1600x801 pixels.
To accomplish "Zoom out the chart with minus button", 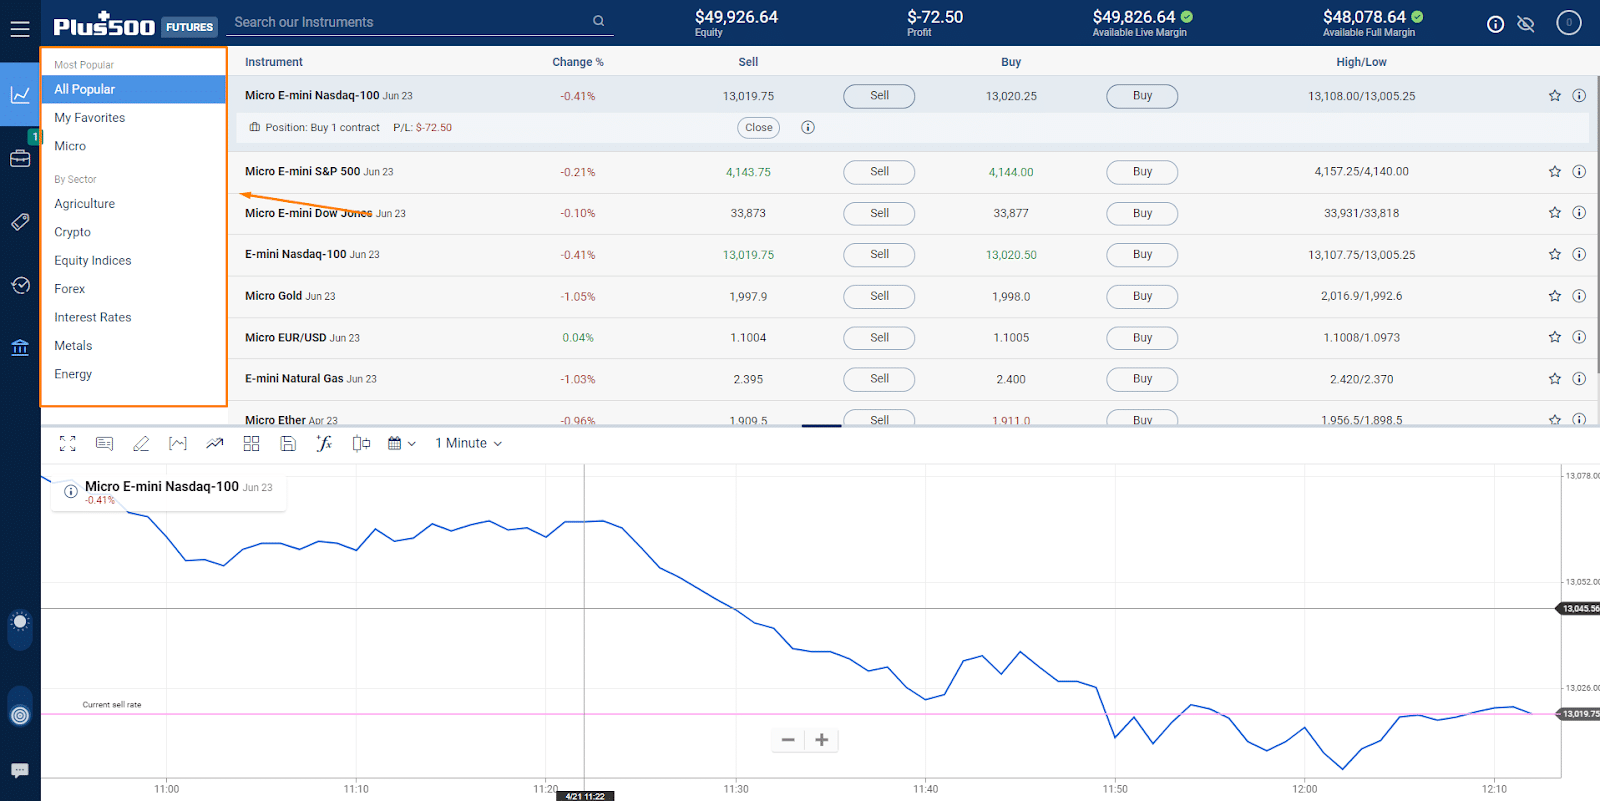I will [788, 740].
